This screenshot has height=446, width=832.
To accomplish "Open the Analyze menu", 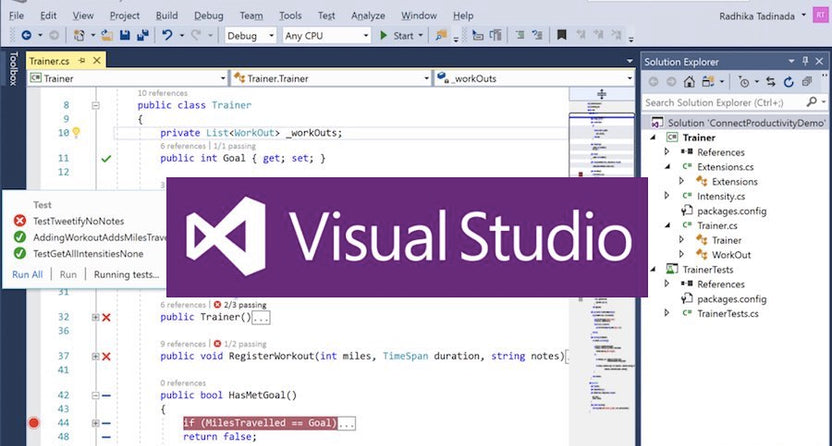I will 368,15.
